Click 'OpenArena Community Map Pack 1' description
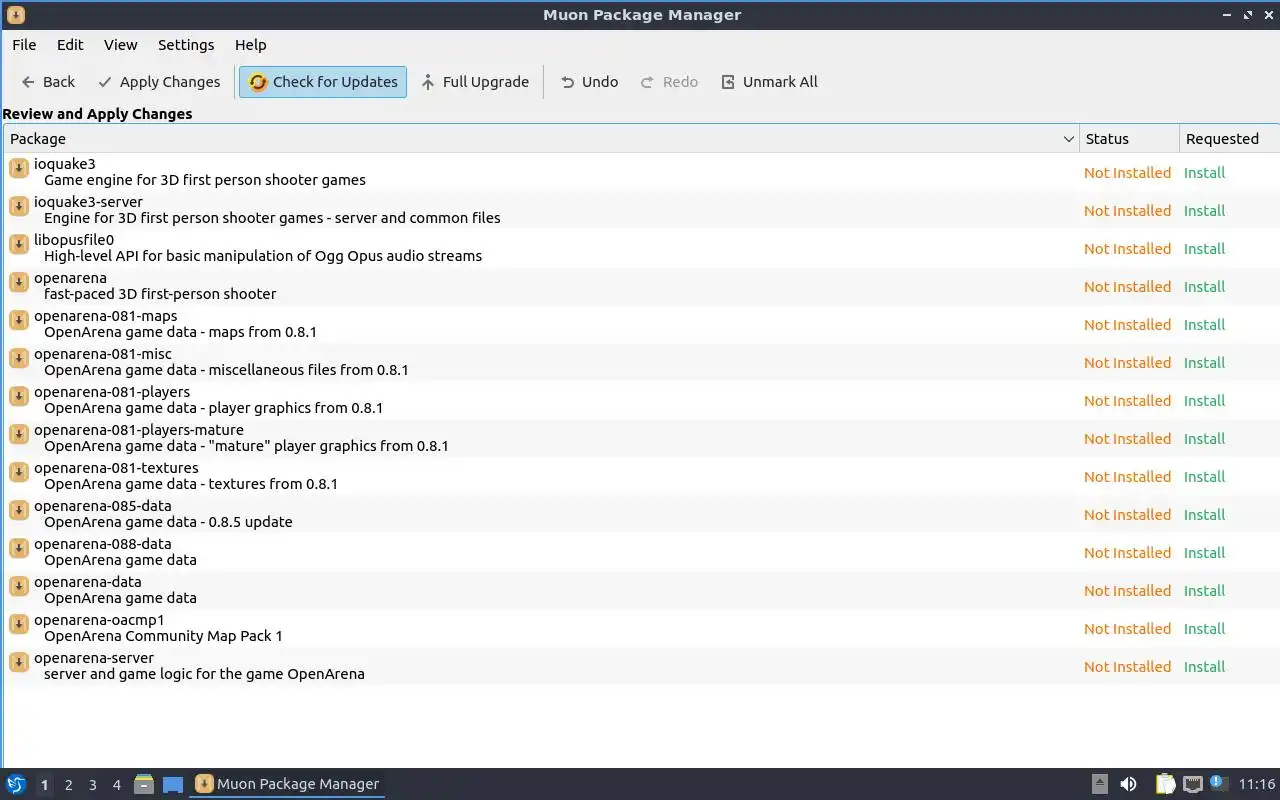The height and width of the screenshot is (800, 1280). tap(163, 636)
